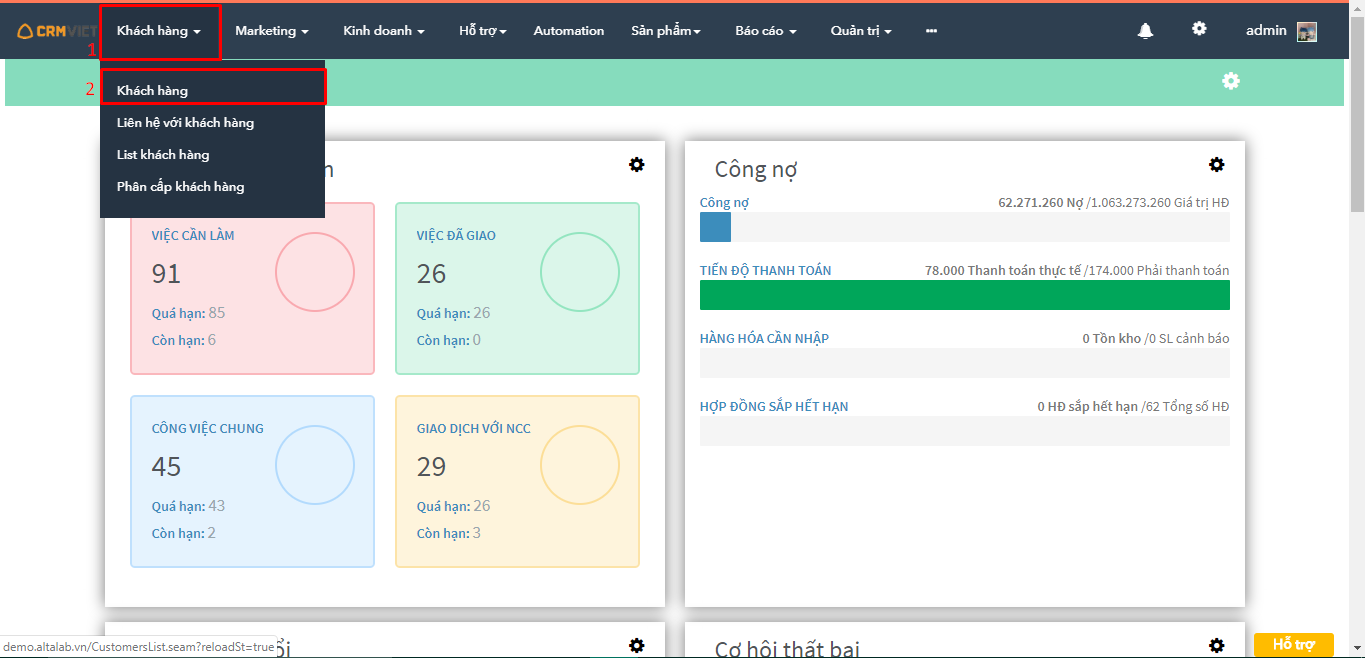Click the circle icon in Việc đã giao card

pyautogui.click(x=580, y=271)
